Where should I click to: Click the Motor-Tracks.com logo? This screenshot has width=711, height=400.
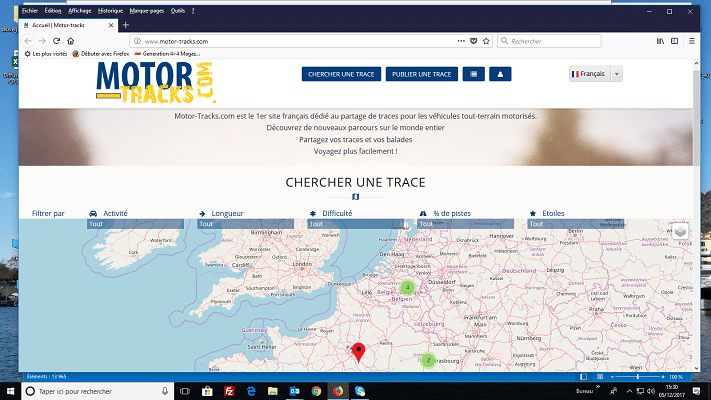155,81
